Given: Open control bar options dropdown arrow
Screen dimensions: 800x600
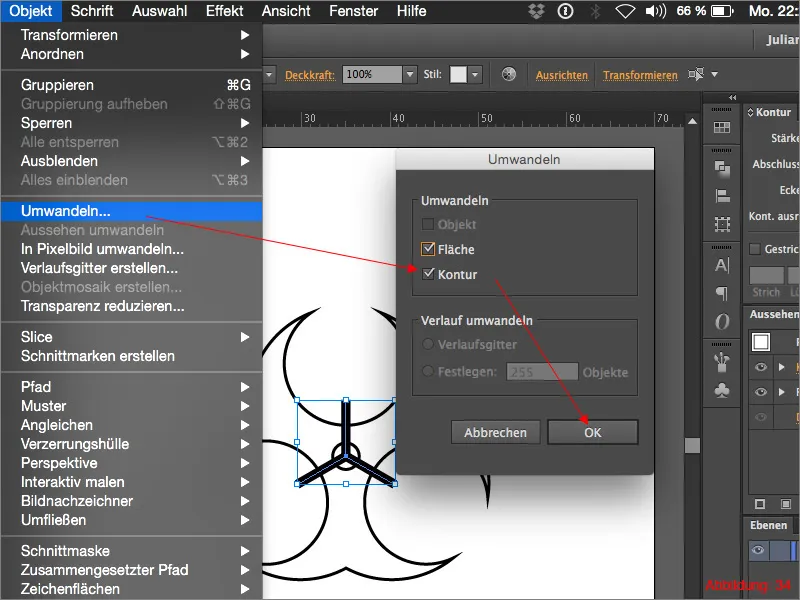Looking at the screenshot, I should point(715,74).
